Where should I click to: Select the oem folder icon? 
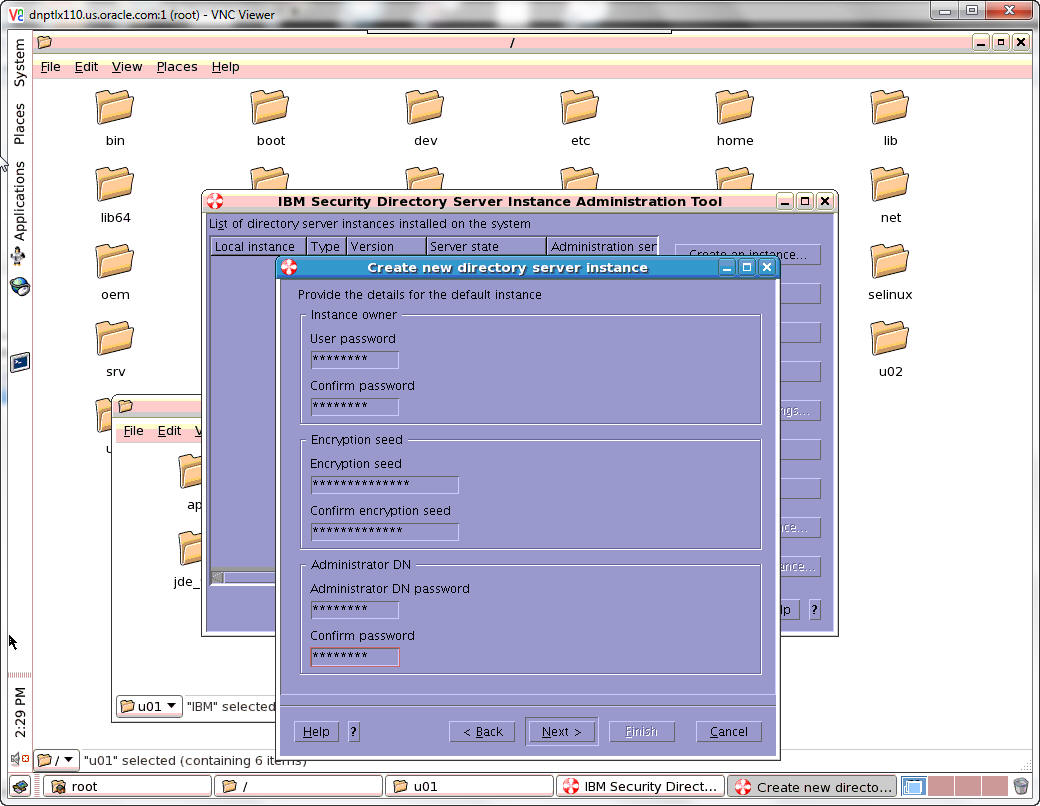(115, 261)
